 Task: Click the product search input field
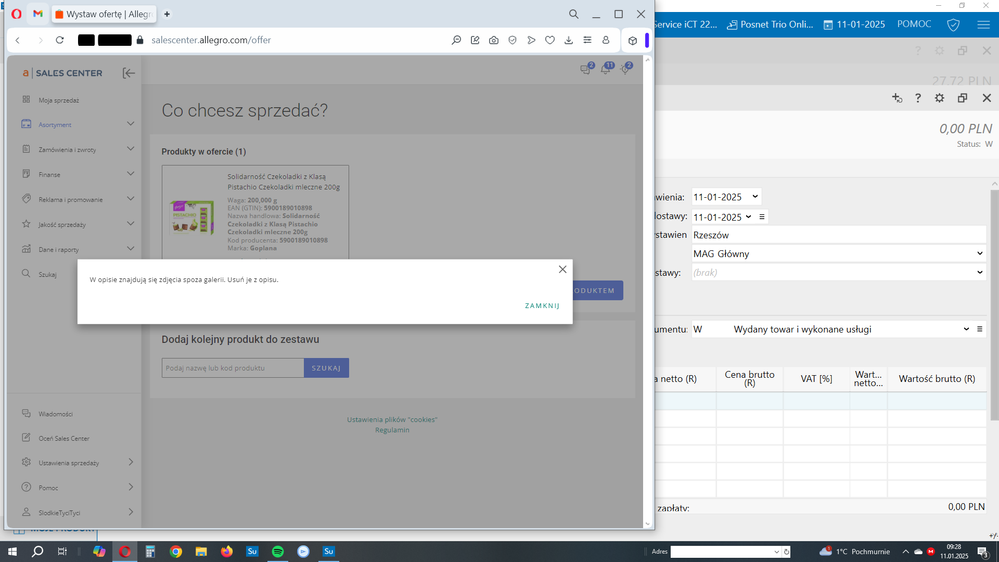[x=233, y=368]
